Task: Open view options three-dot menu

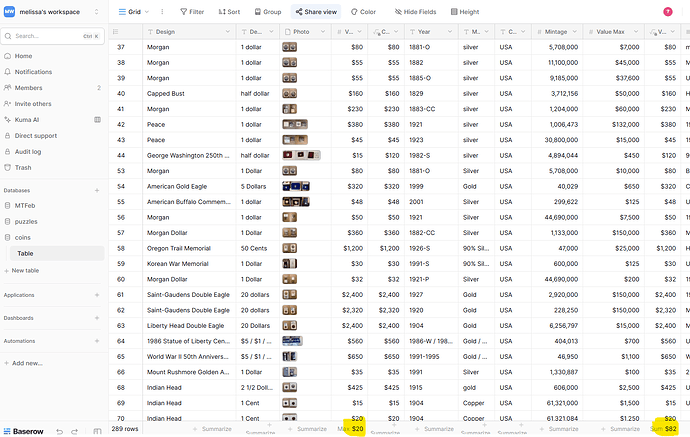Action: [x=162, y=12]
